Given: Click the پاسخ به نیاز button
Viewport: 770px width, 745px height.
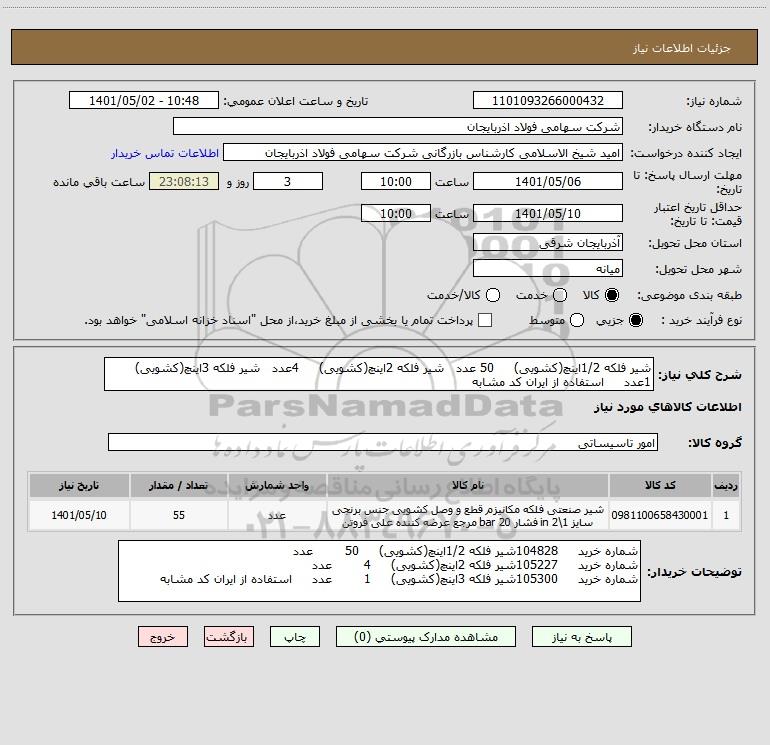Looking at the screenshot, I should coord(581,637).
